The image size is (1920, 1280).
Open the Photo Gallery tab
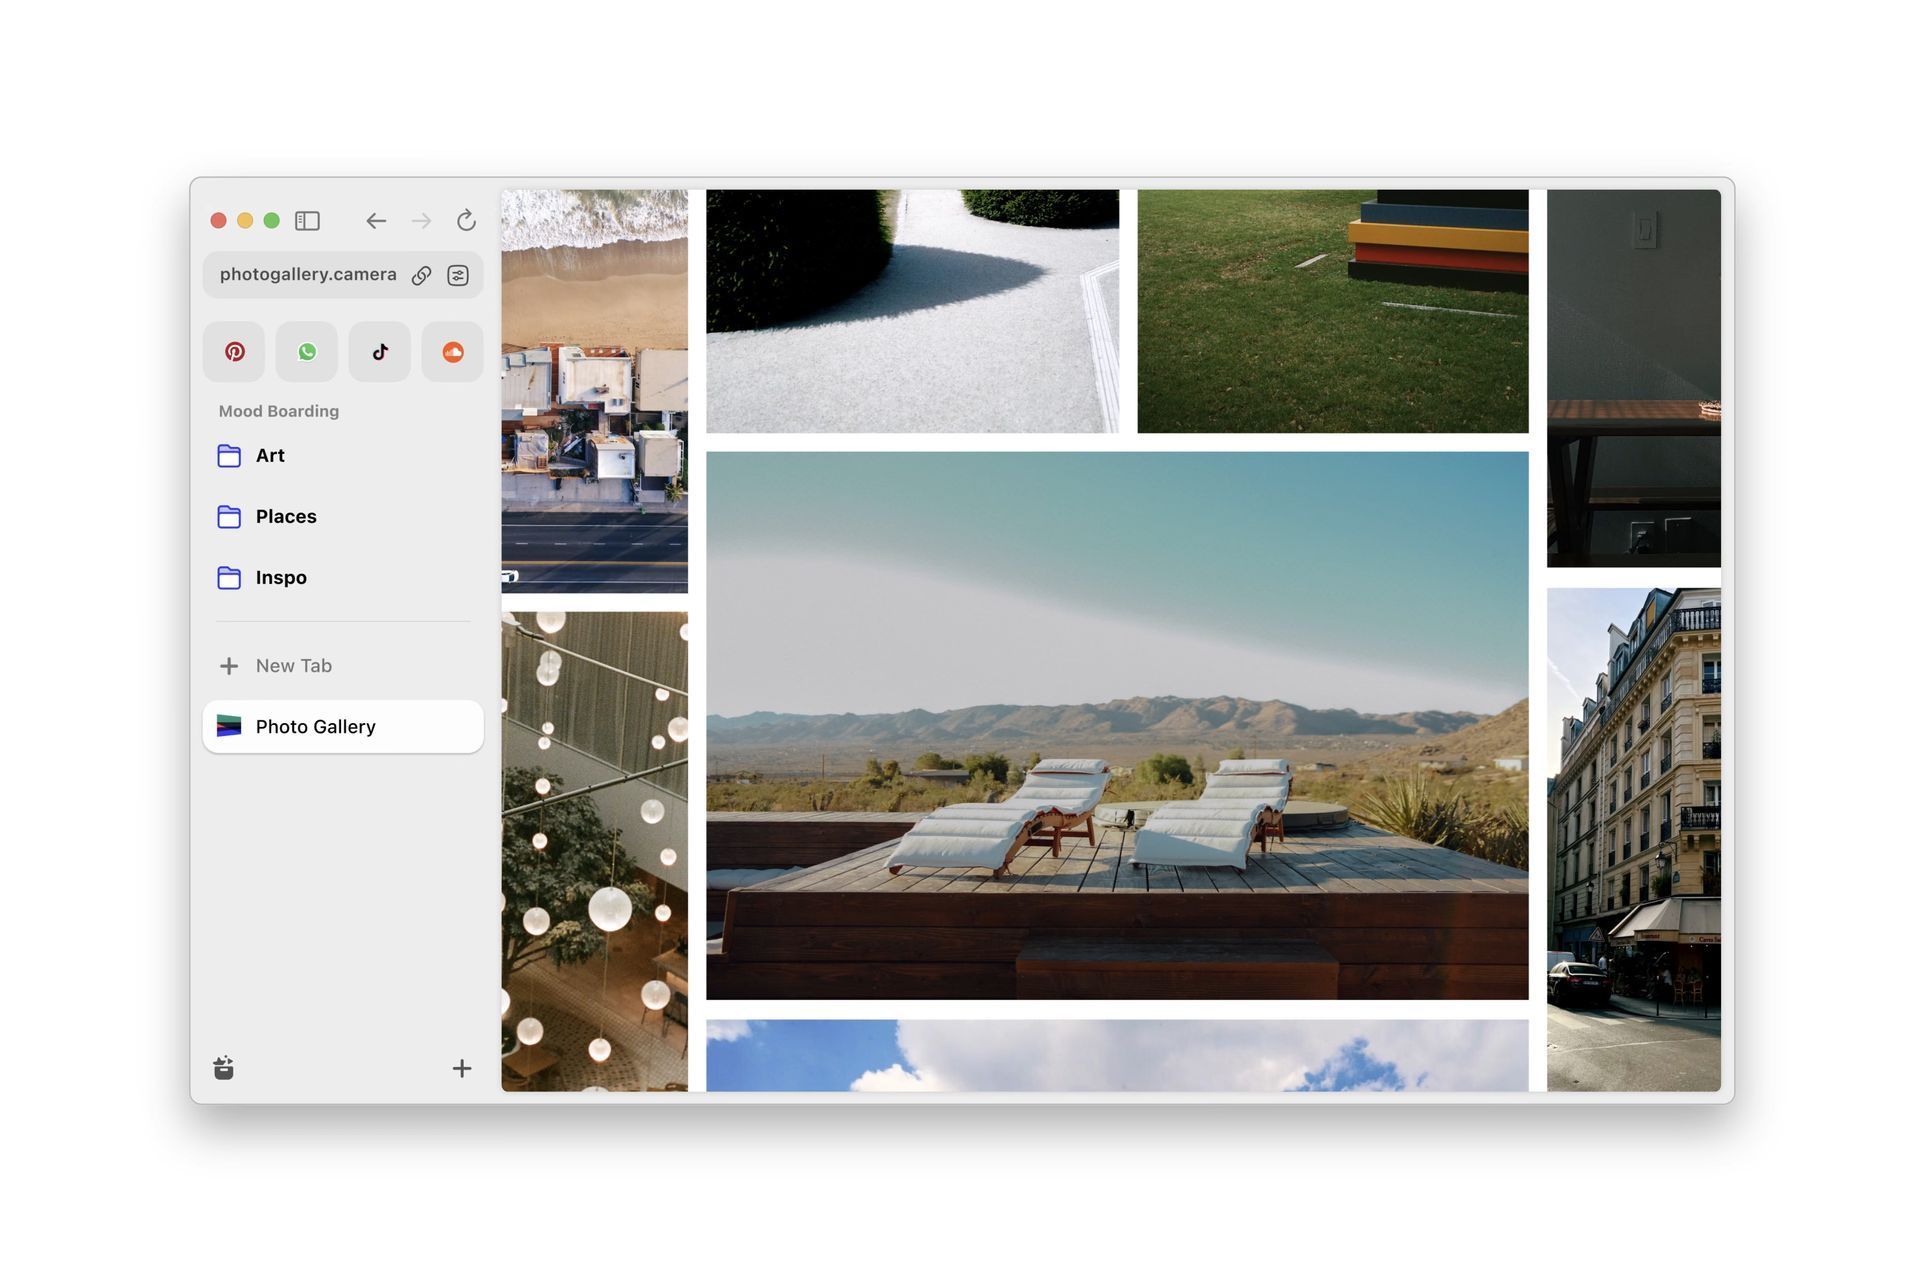[x=341, y=726]
